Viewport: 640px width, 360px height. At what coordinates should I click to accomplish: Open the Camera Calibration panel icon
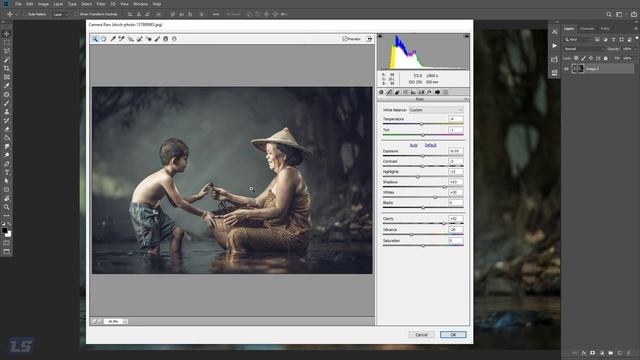pos(437,92)
